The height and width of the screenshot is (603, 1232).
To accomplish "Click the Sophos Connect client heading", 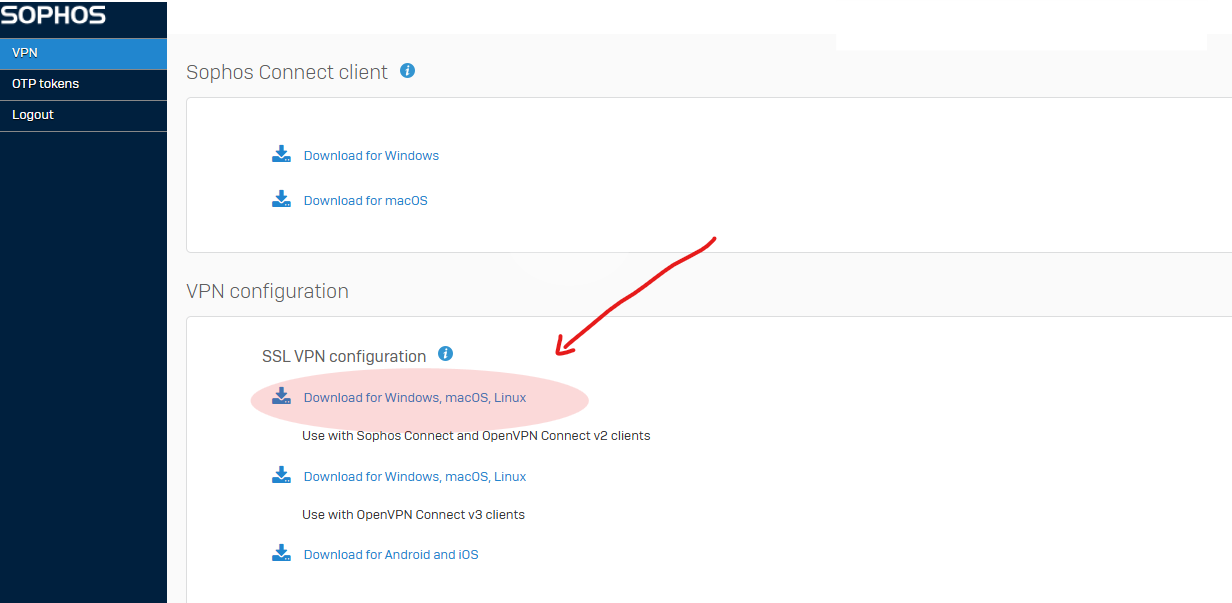I will 287,72.
